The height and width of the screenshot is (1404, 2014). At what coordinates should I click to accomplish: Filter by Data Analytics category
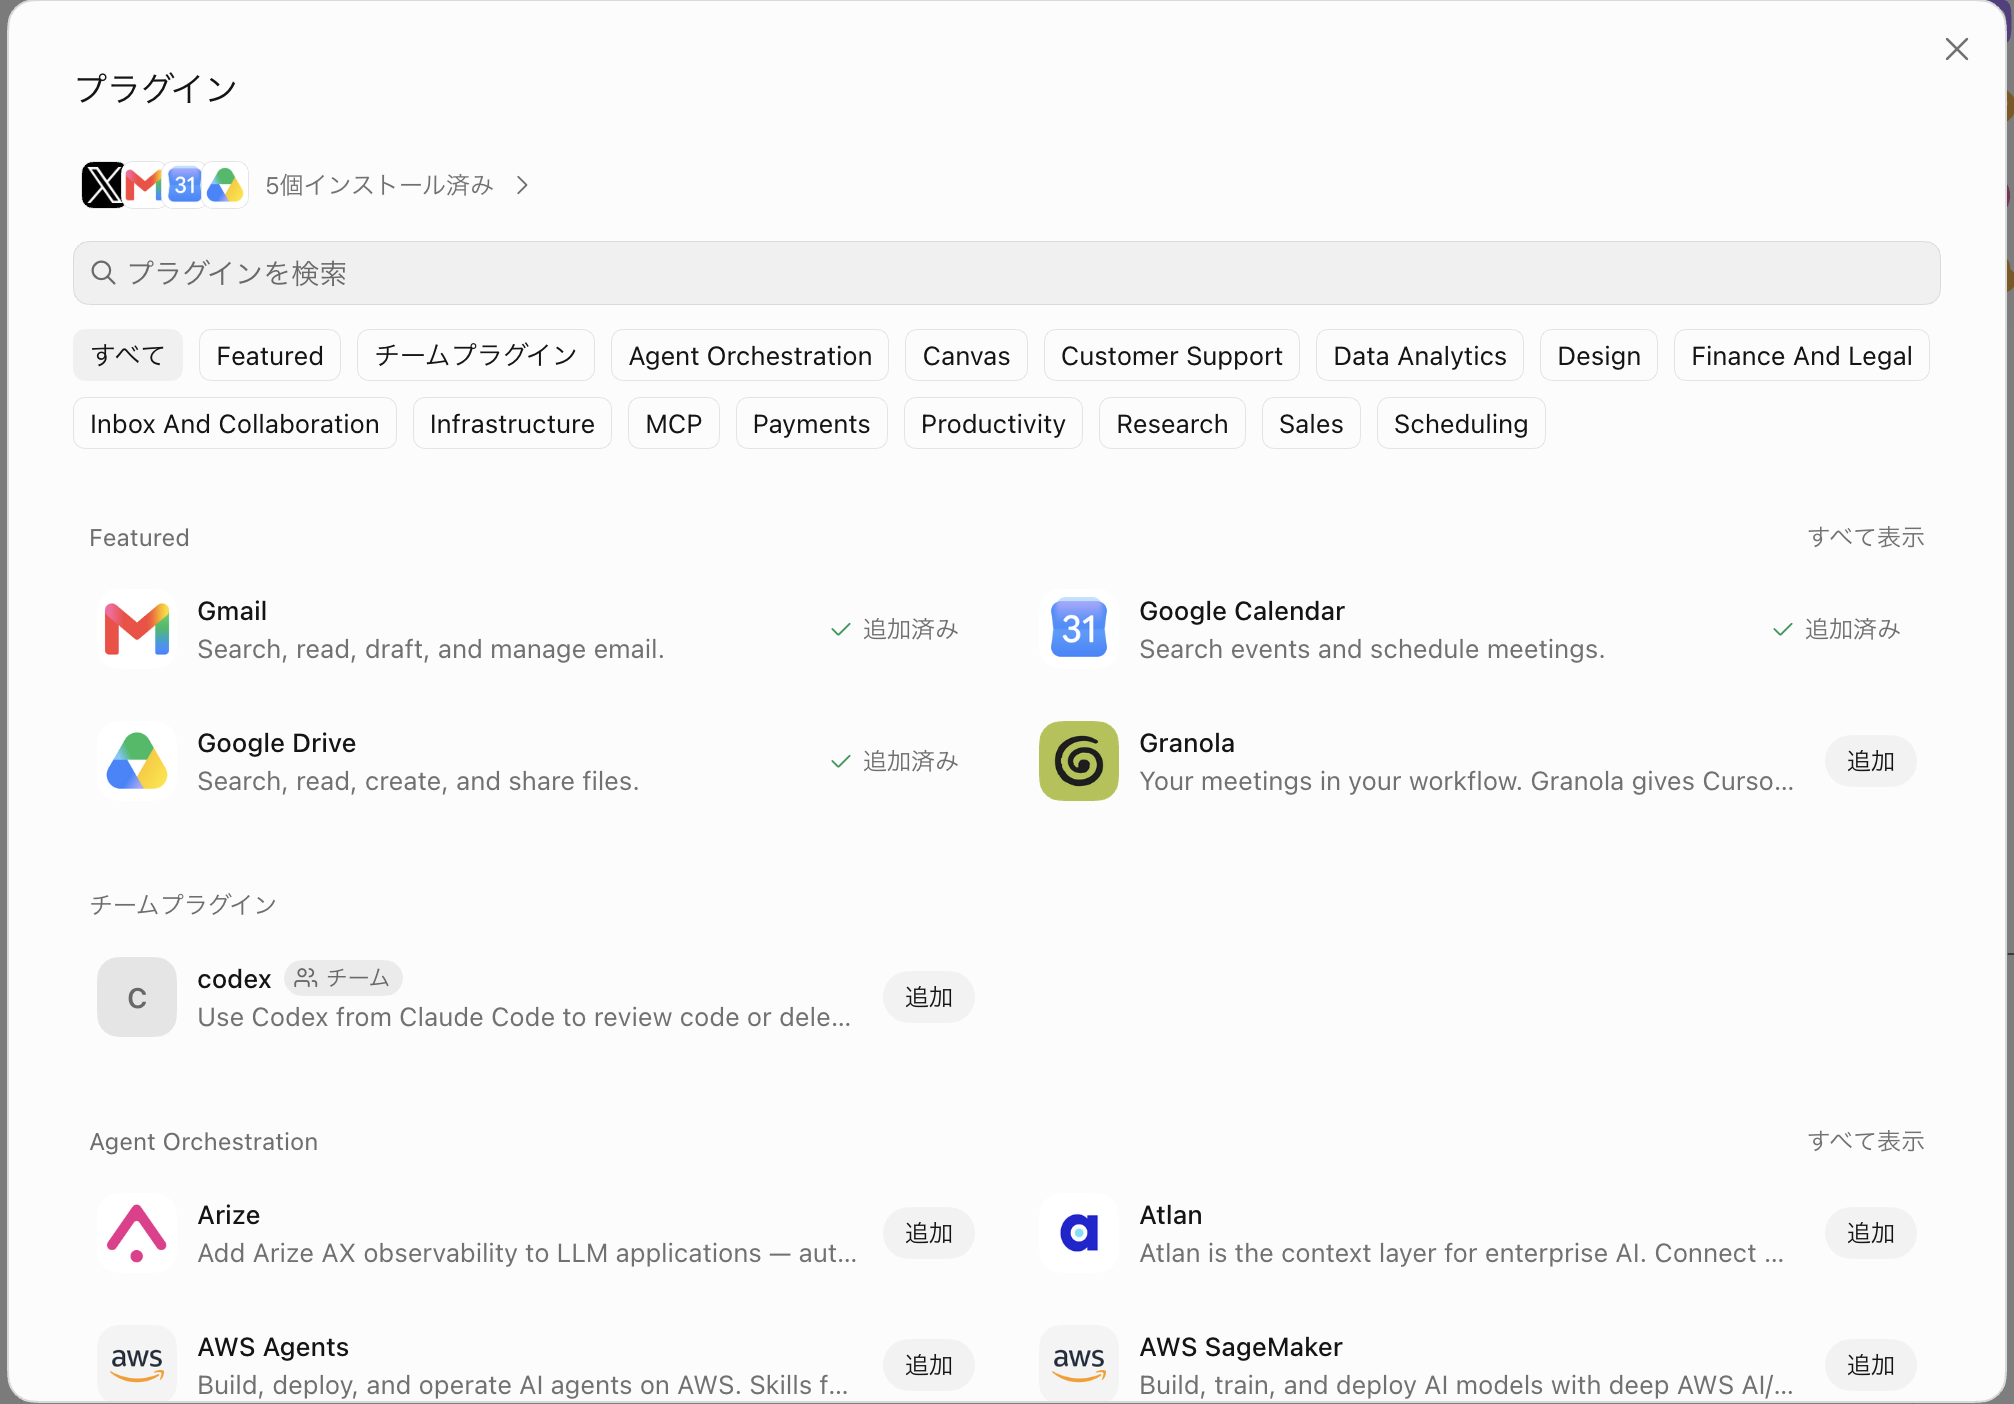click(1420, 355)
